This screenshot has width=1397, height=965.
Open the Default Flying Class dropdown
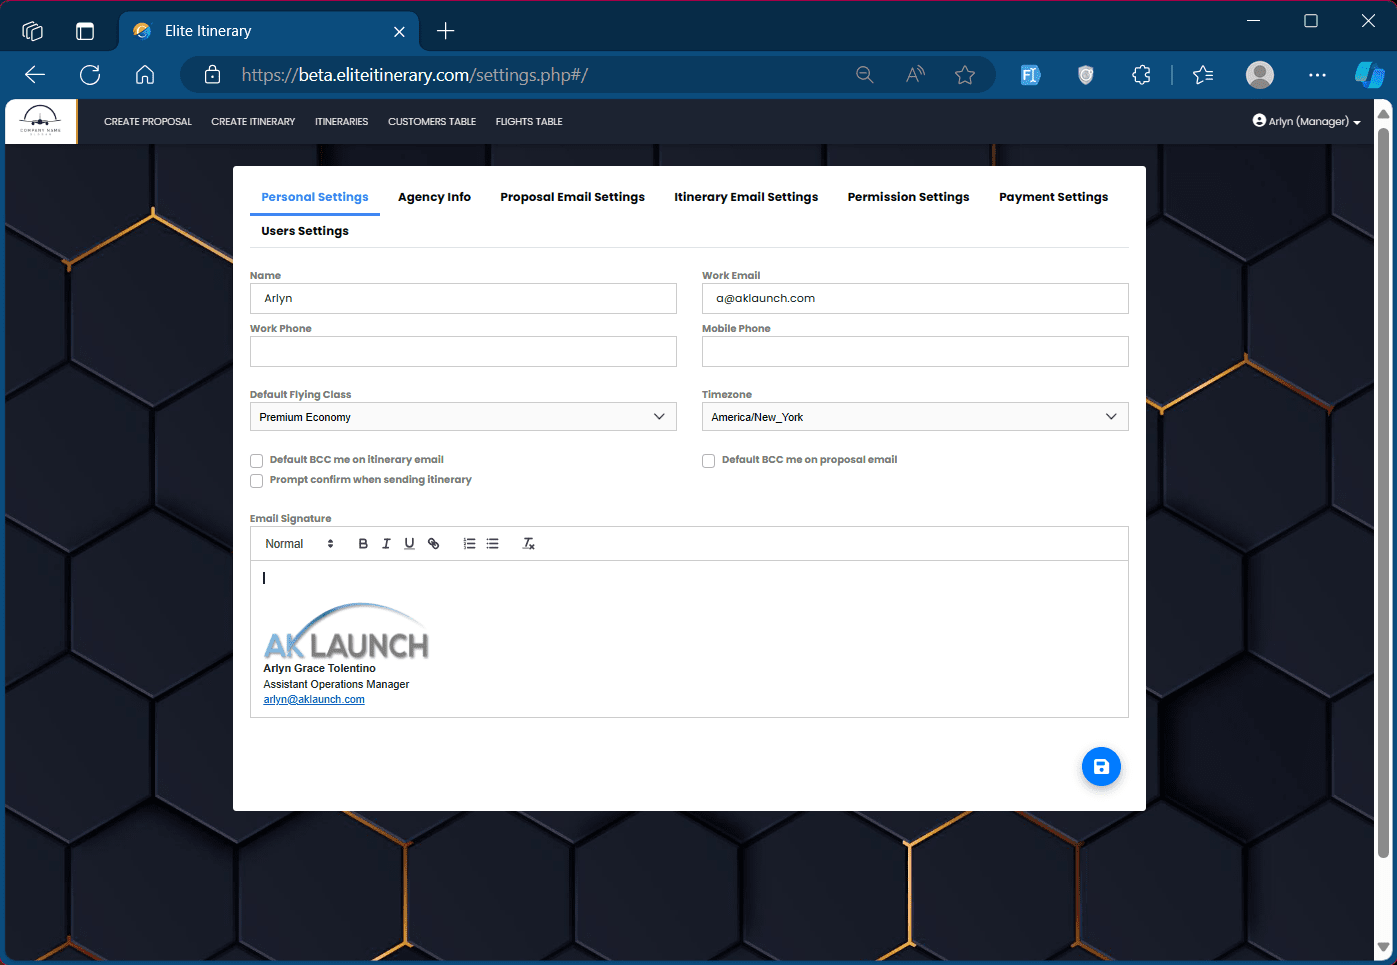tap(463, 417)
